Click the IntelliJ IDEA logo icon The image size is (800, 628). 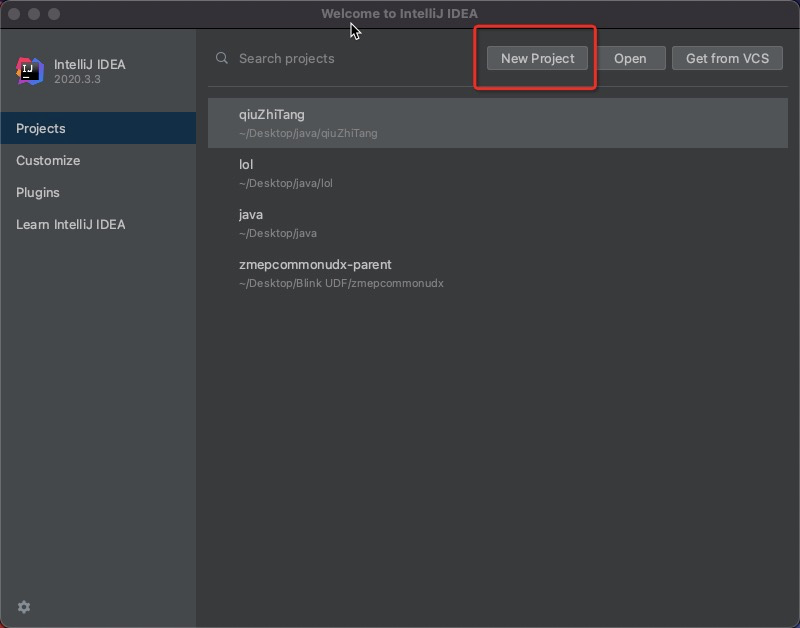30,71
